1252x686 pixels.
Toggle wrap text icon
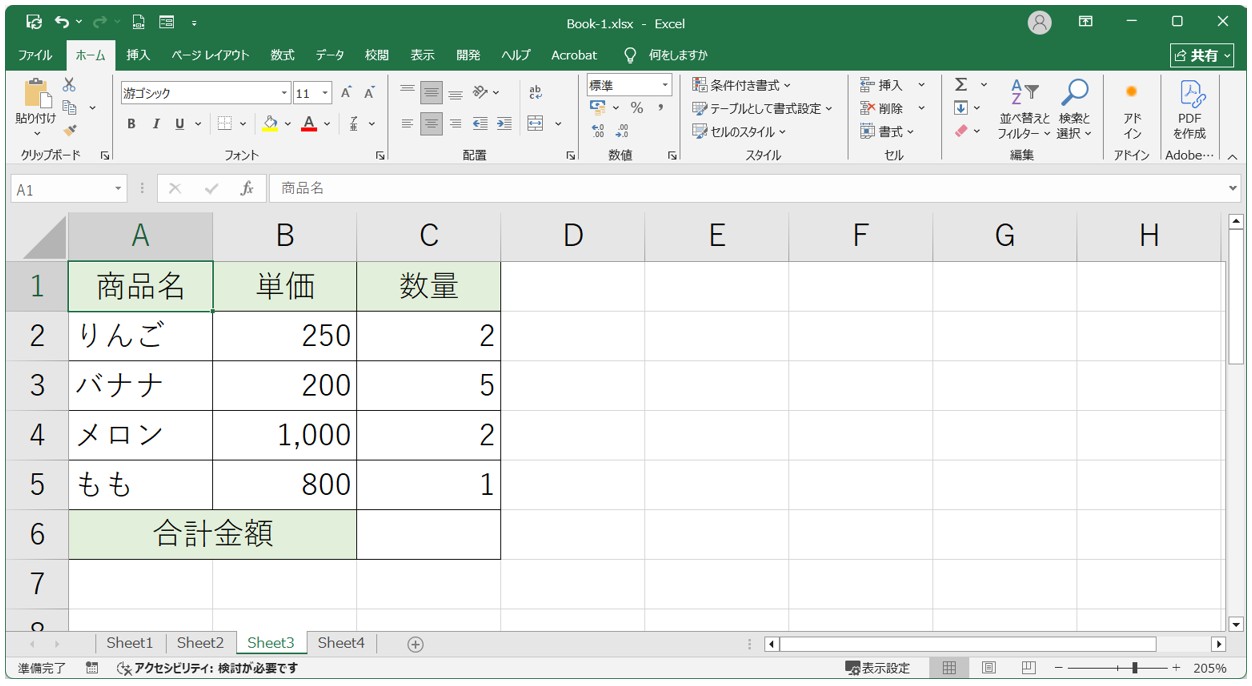click(x=535, y=93)
